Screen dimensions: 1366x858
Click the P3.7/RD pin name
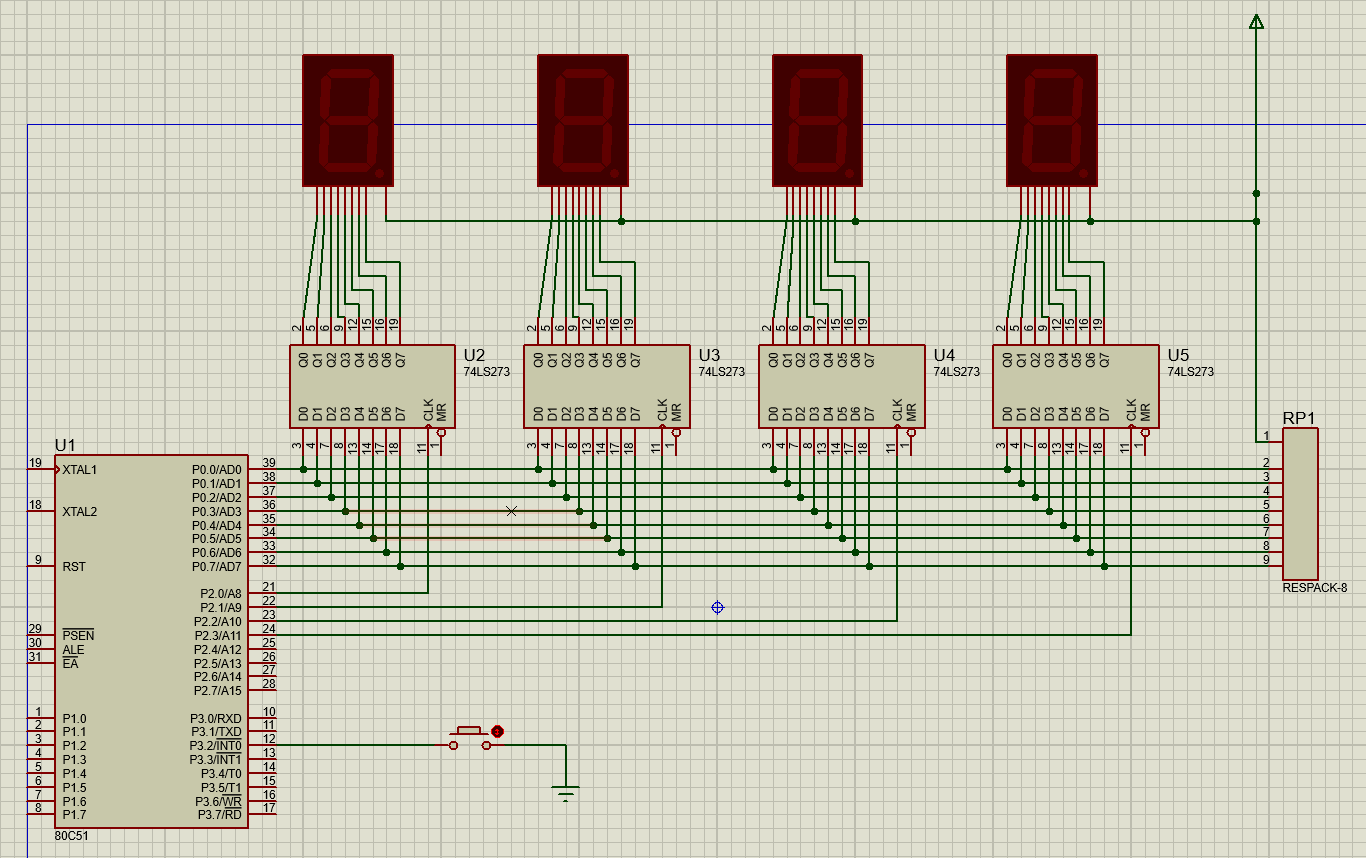click(x=219, y=815)
